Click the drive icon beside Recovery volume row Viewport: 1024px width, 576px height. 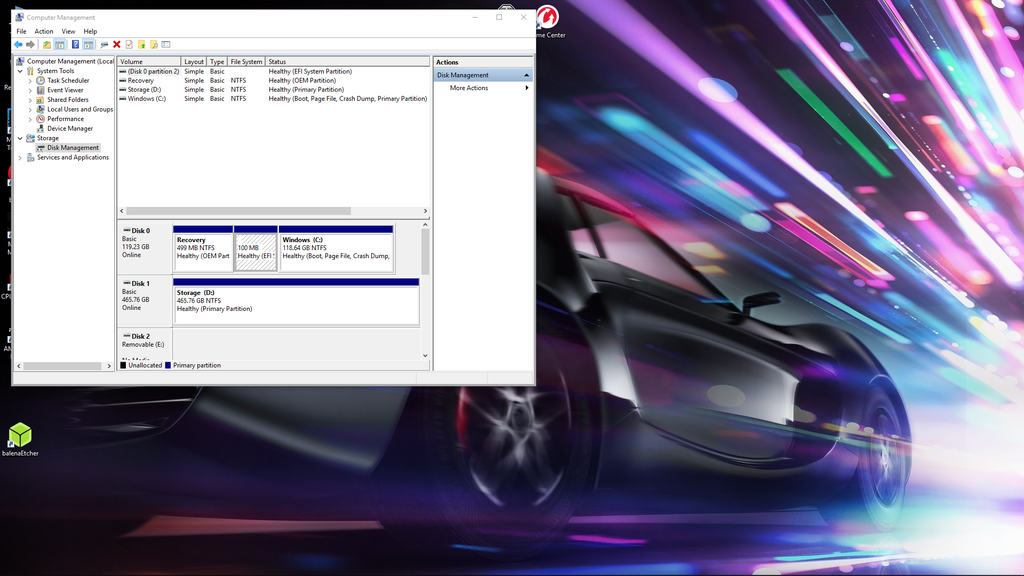123,80
